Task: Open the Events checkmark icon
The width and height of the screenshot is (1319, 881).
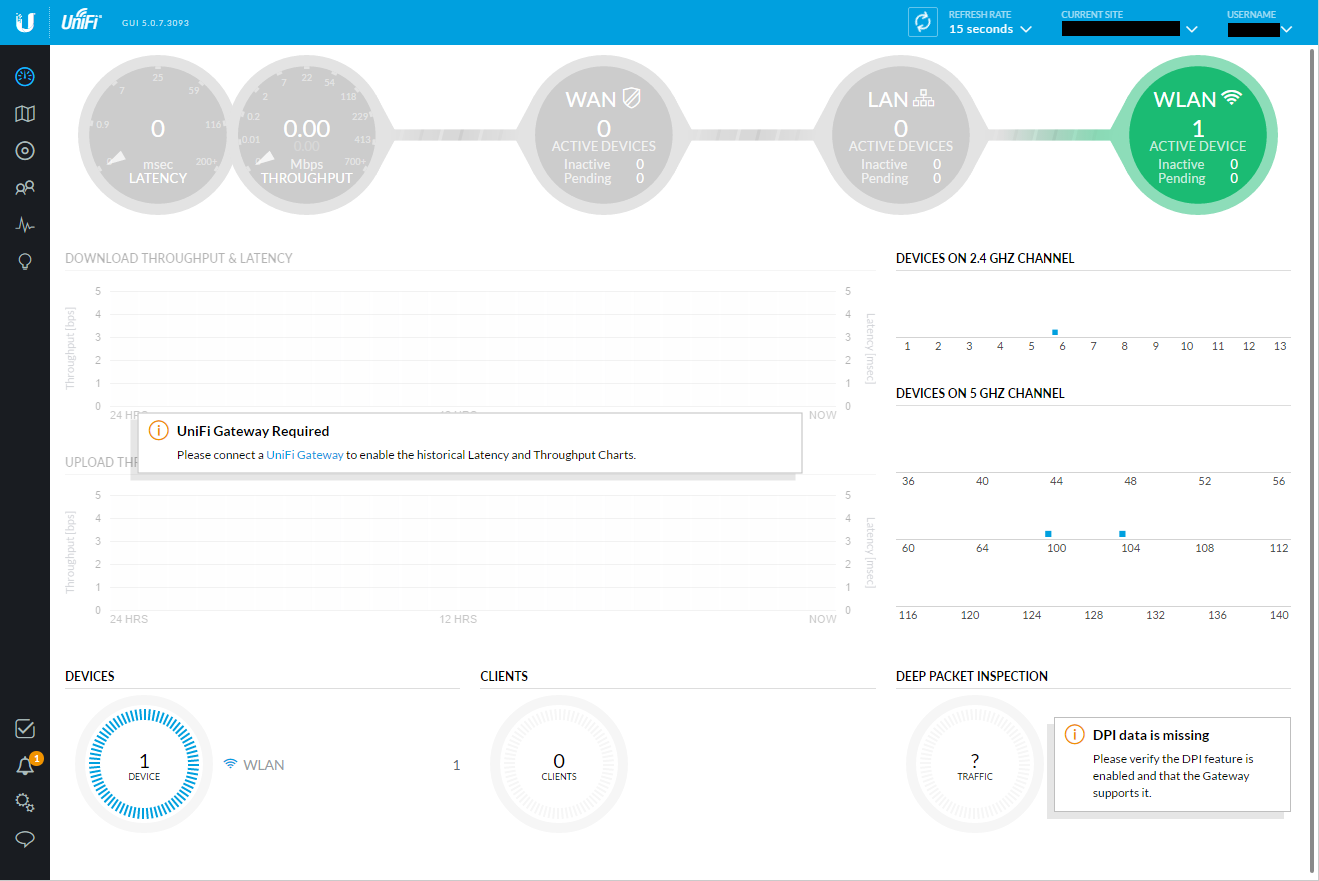Action: pyautogui.click(x=25, y=729)
